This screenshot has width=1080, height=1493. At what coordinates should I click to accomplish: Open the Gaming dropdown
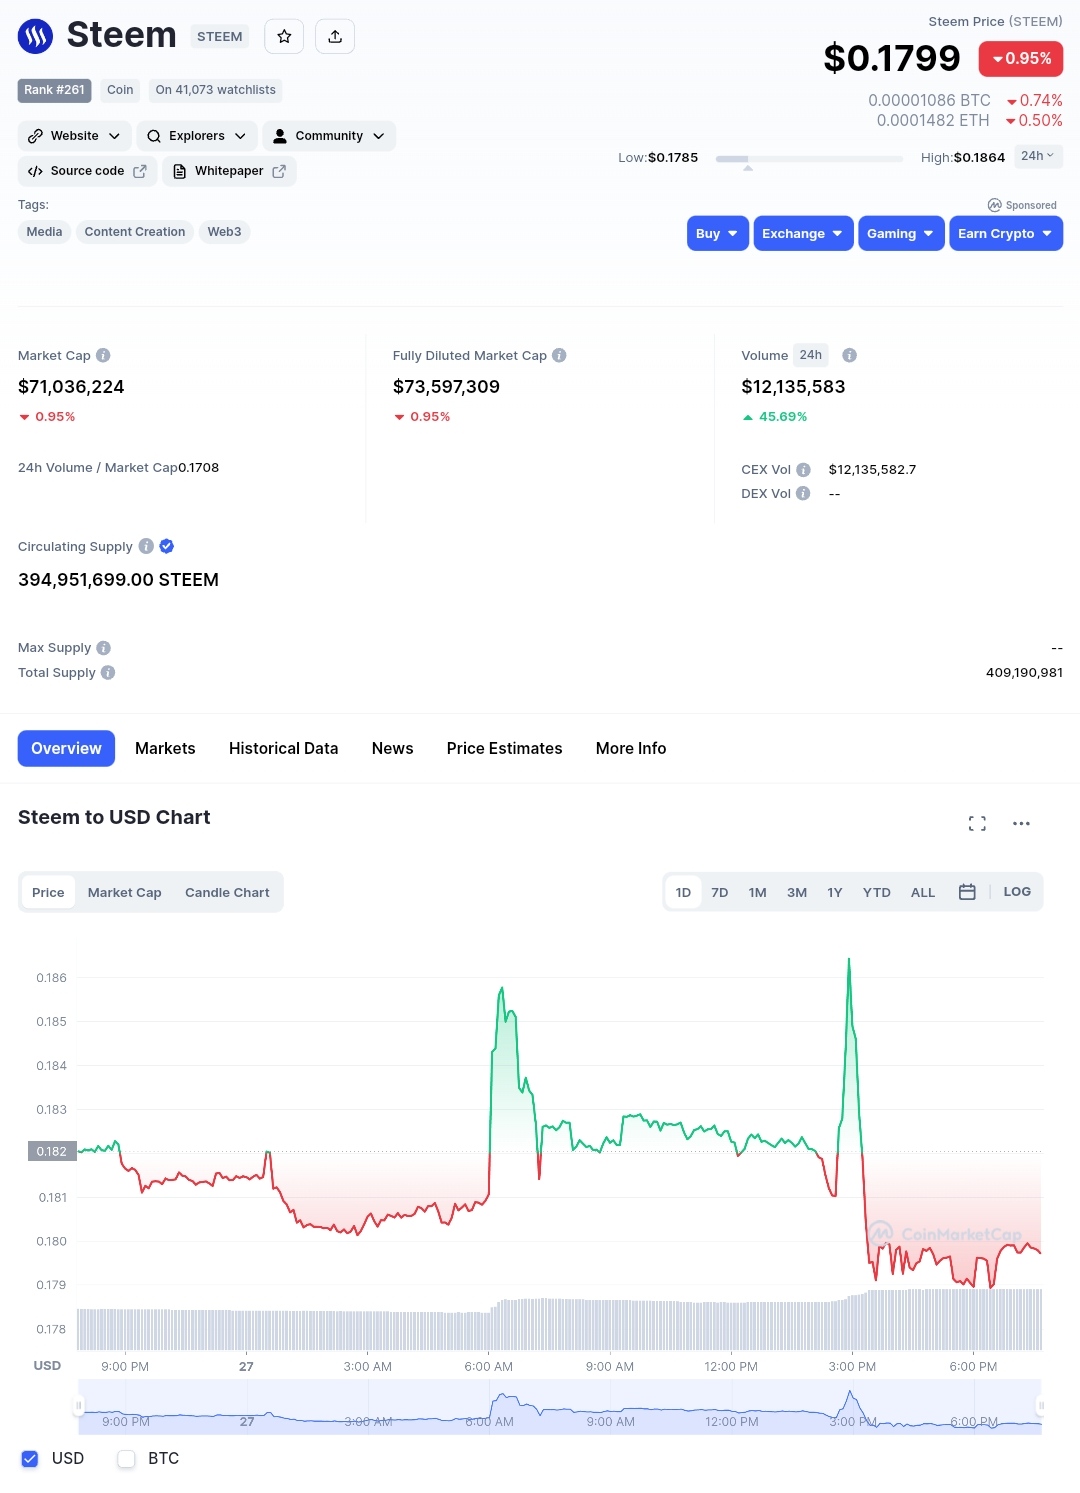tap(900, 233)
